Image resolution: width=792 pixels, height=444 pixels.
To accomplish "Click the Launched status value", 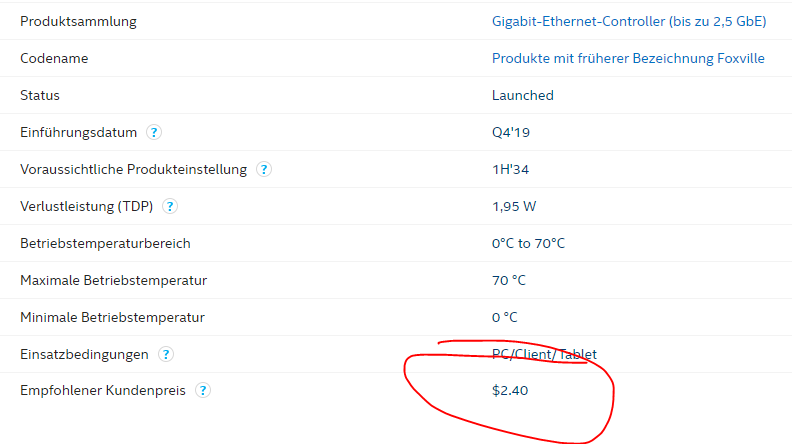I will click(x=523, y=95).
